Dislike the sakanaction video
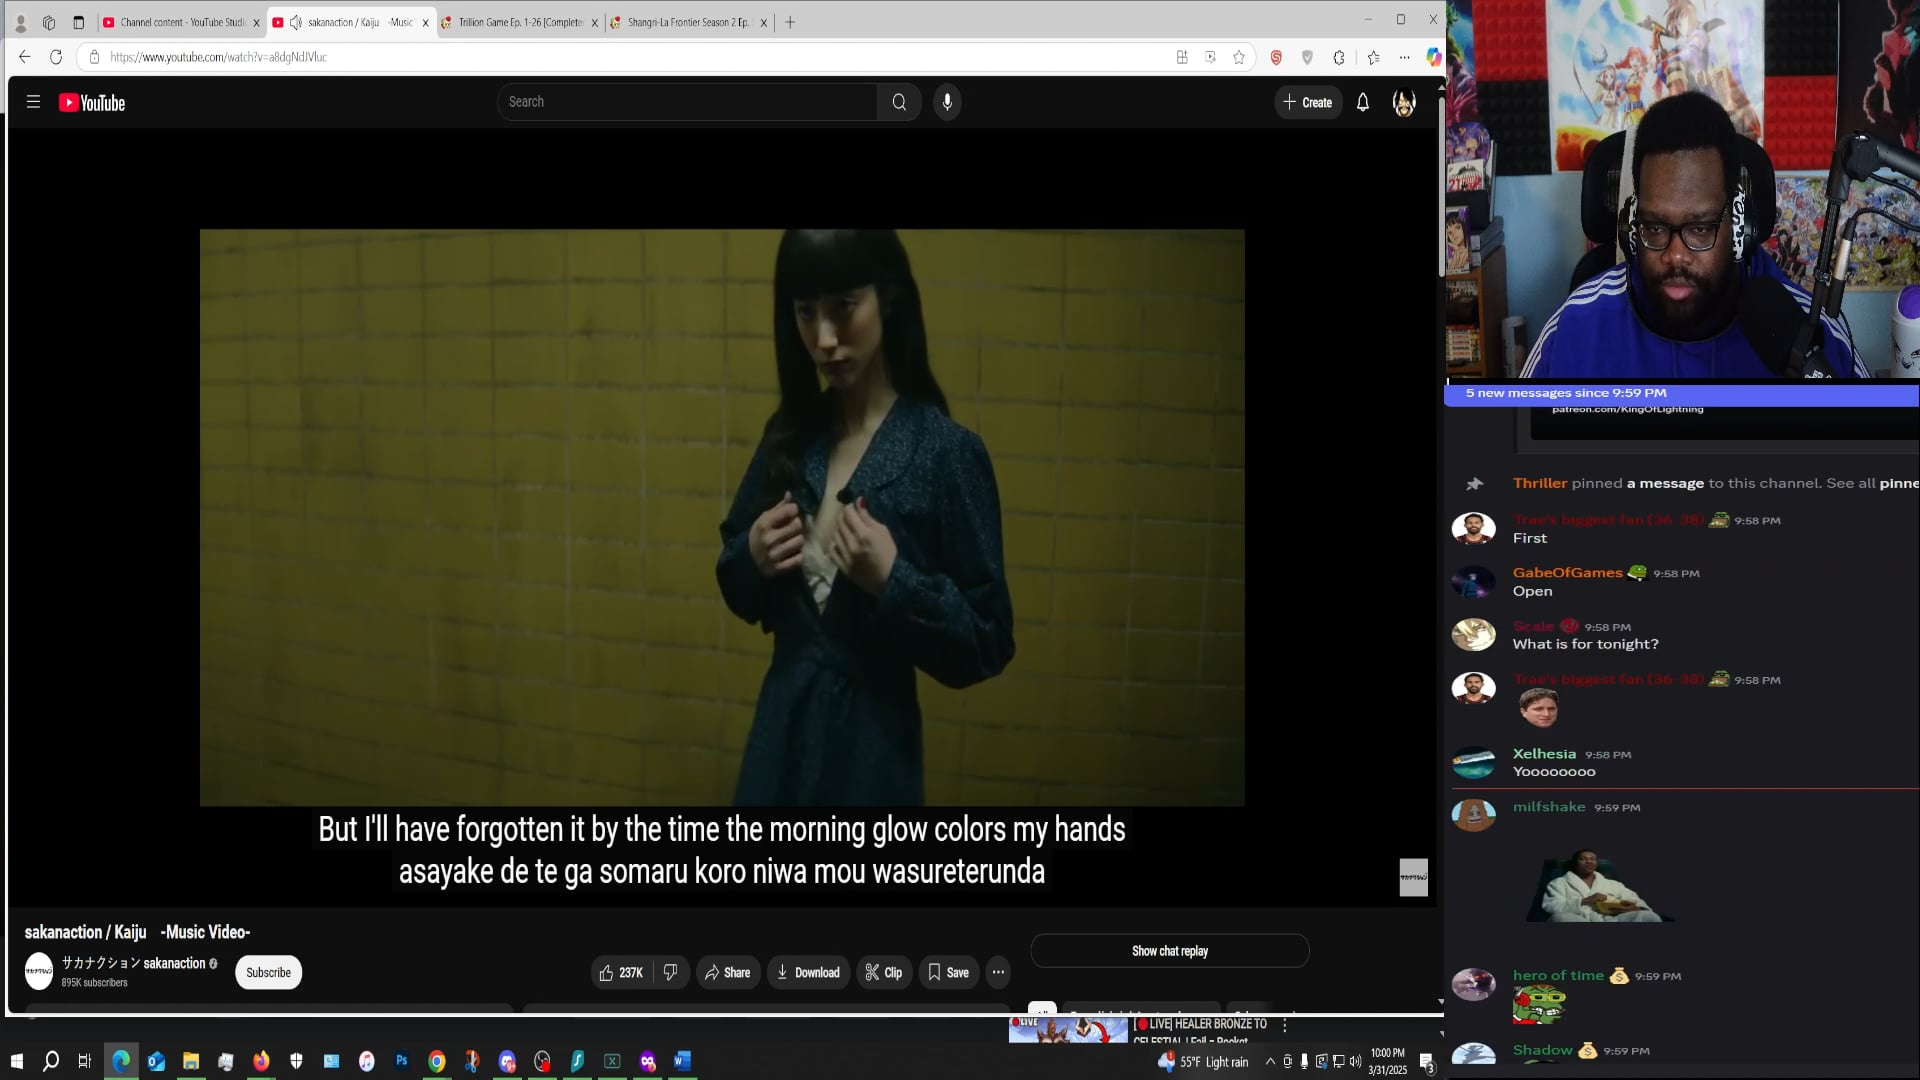The height and width of the screenshot is (1080, 1920). [671, 972]
